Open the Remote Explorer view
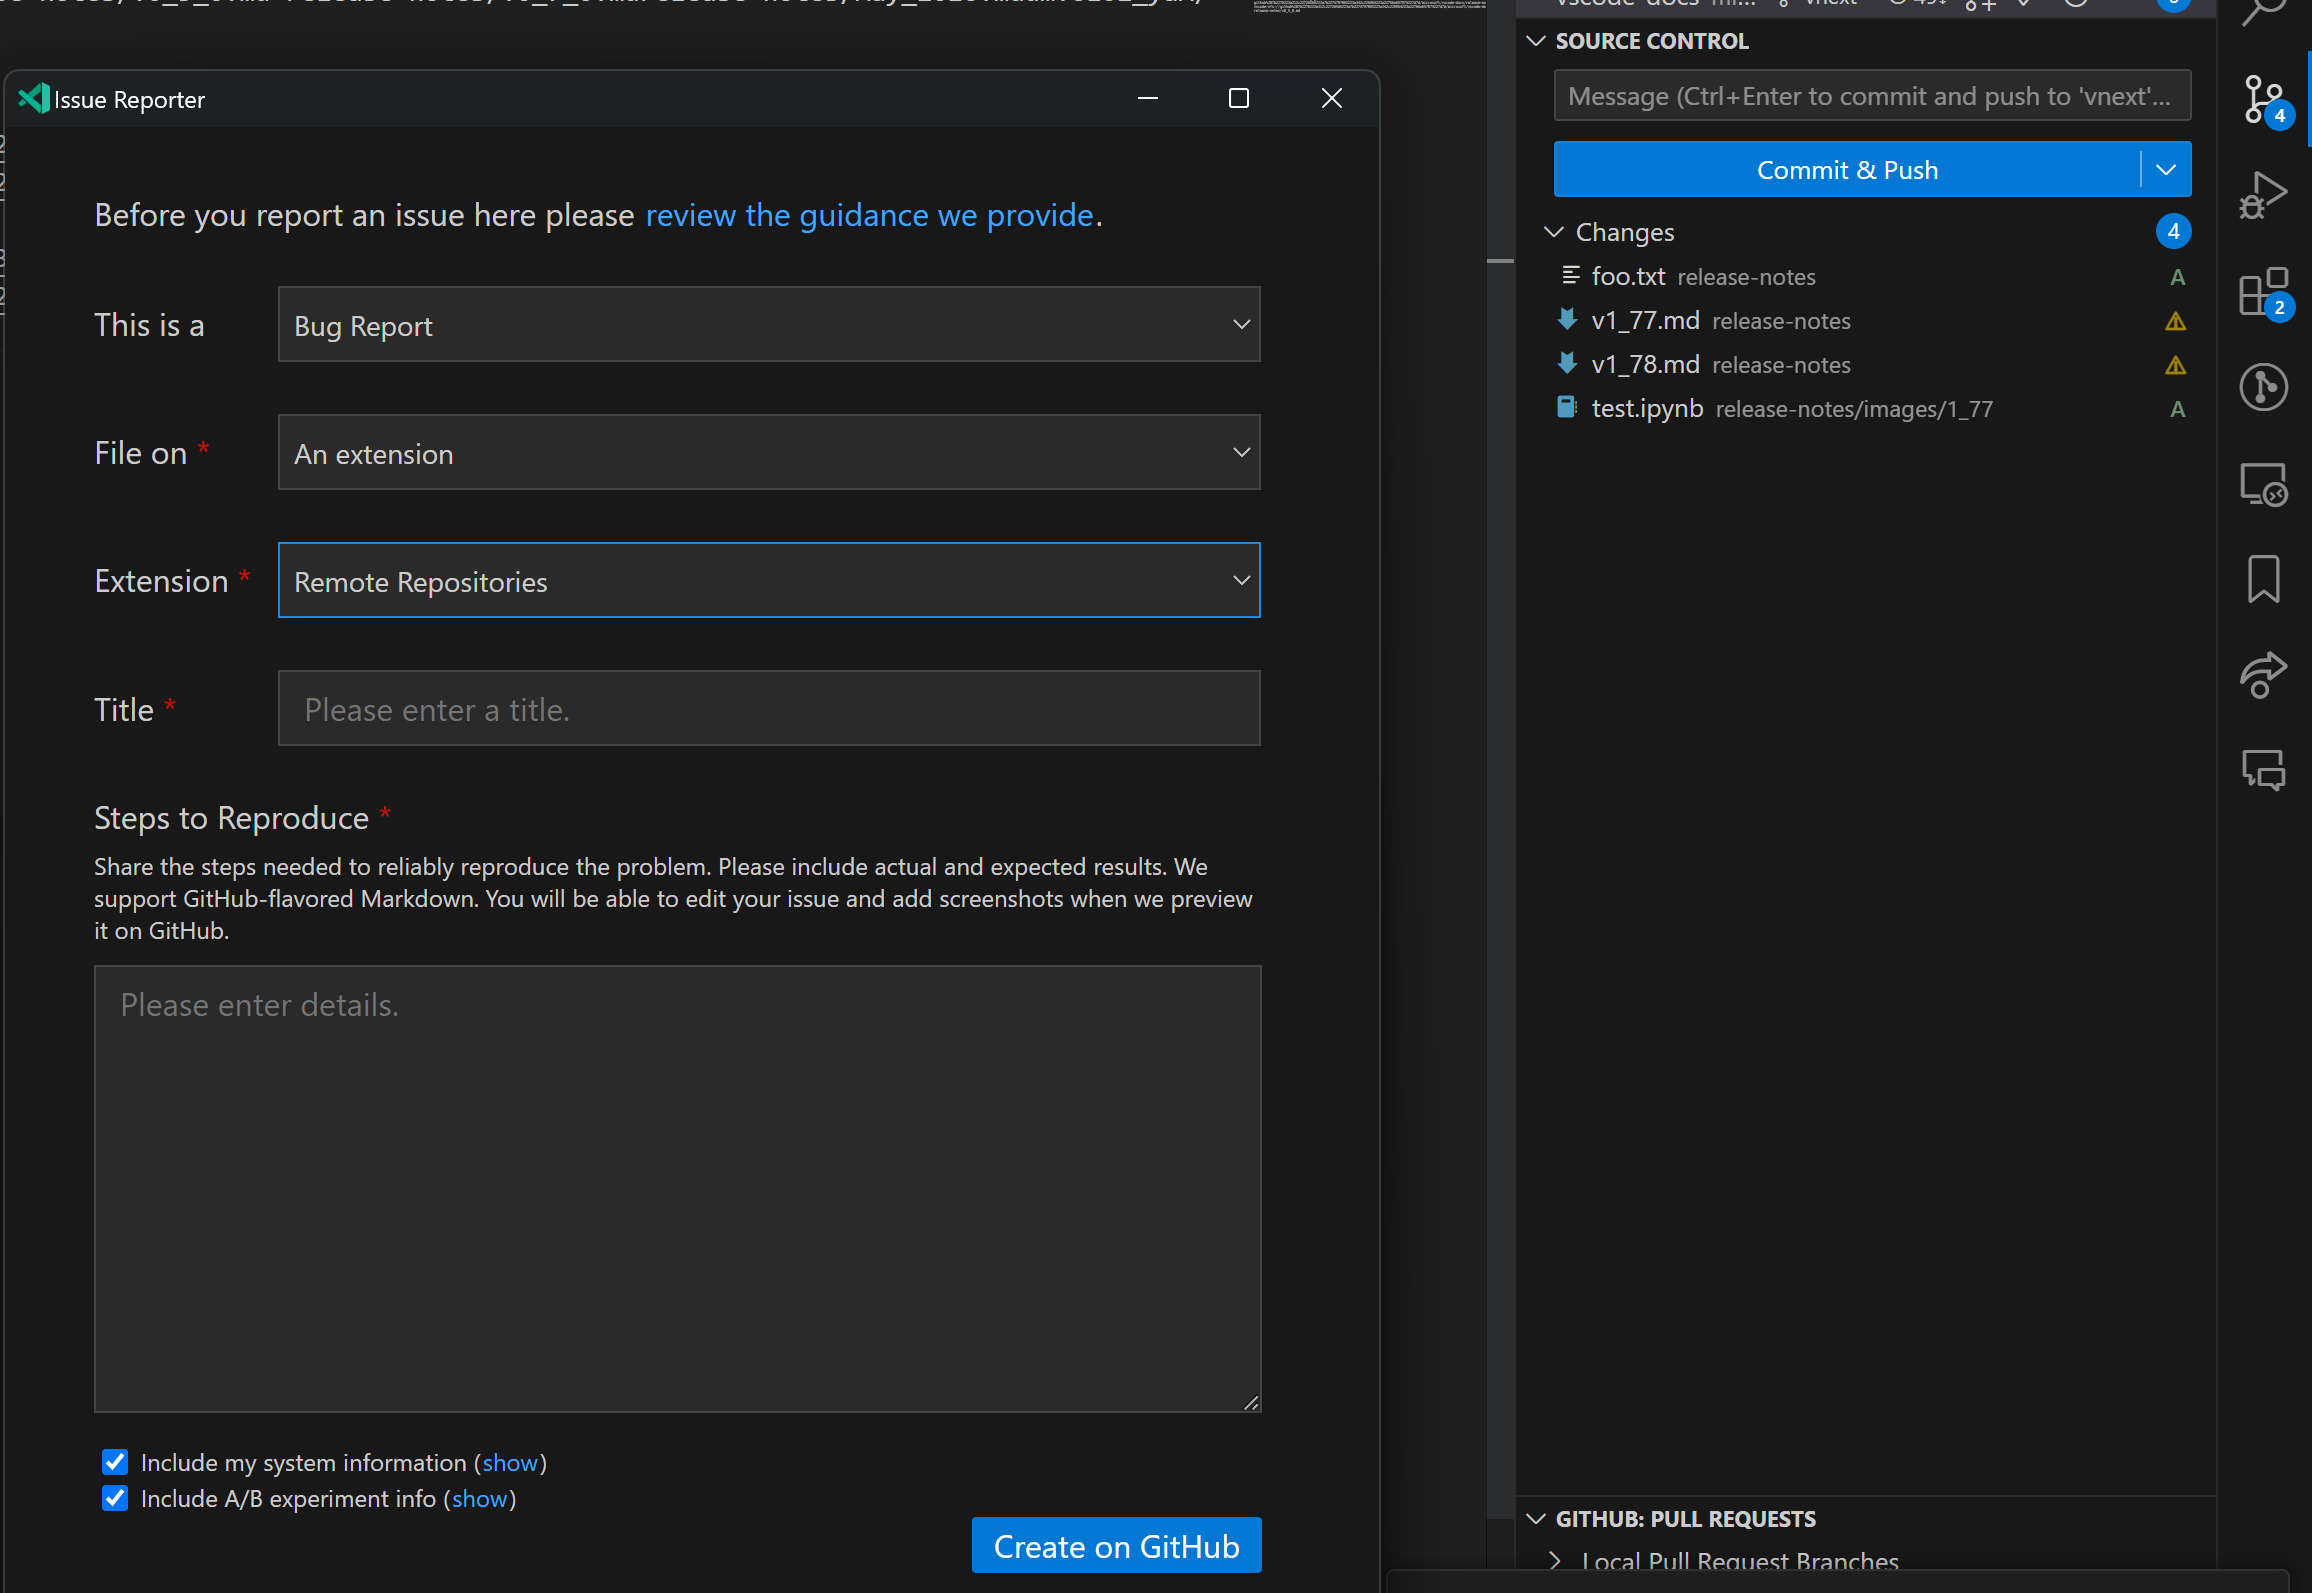This screenshot has width=2312, height=1593. [x=2264, y=483]
